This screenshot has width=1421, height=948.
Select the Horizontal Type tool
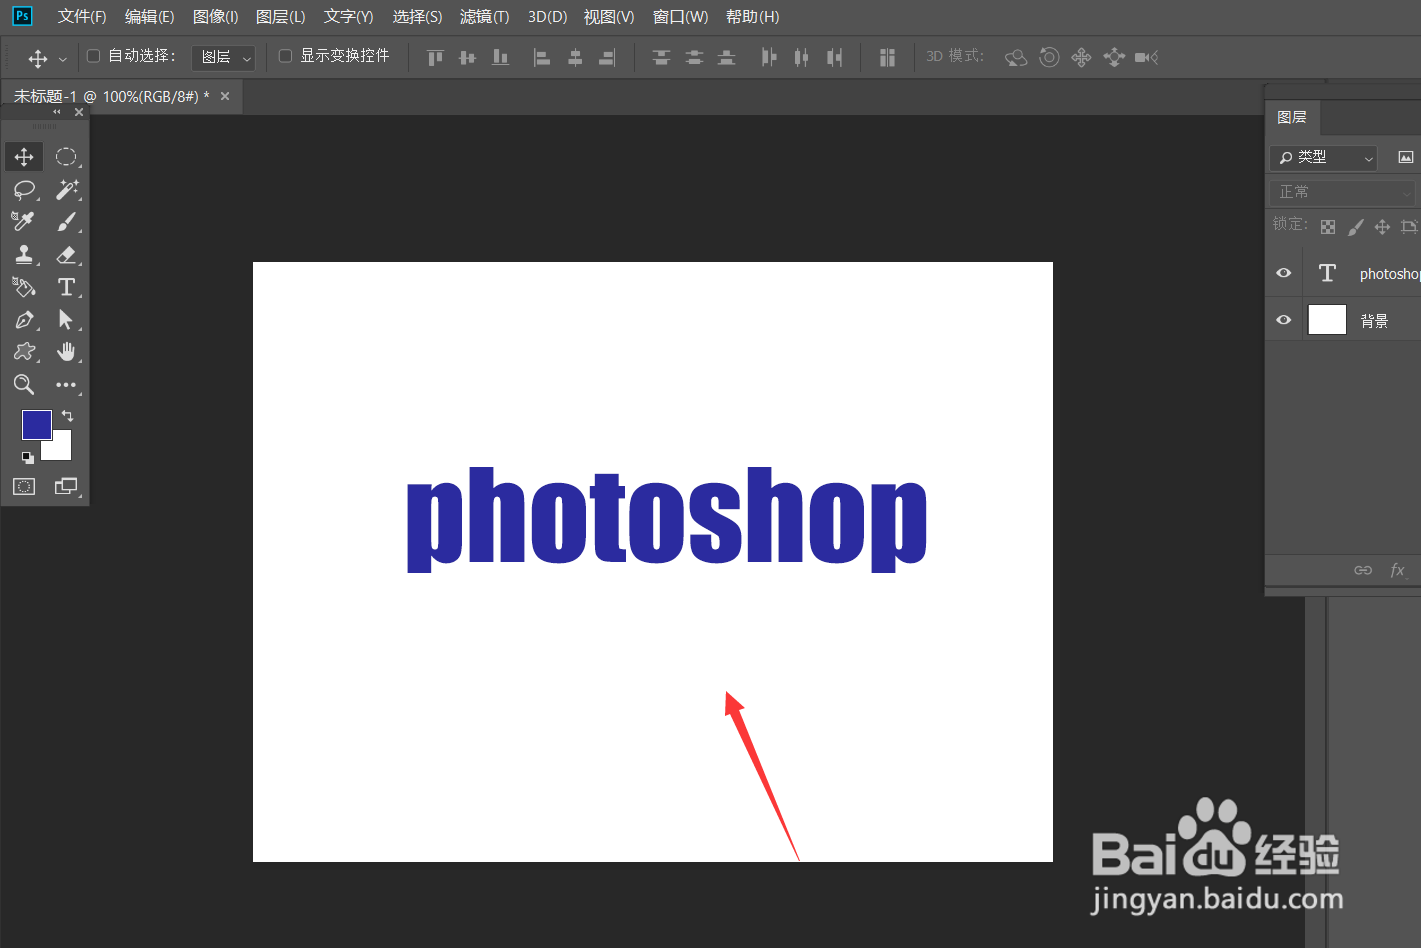[66, 287]
